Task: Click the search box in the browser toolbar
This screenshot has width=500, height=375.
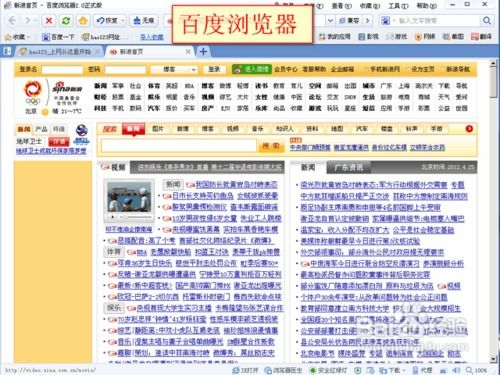Action: [x=437, y=21]
